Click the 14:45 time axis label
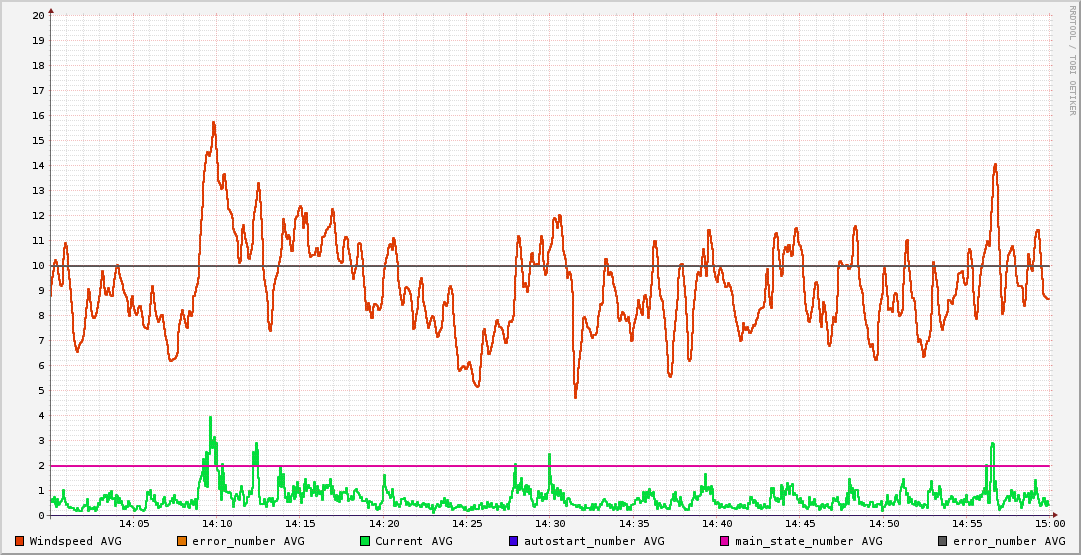The height and width of the screenshot is (555, 1081). click(x=800, y=524)
